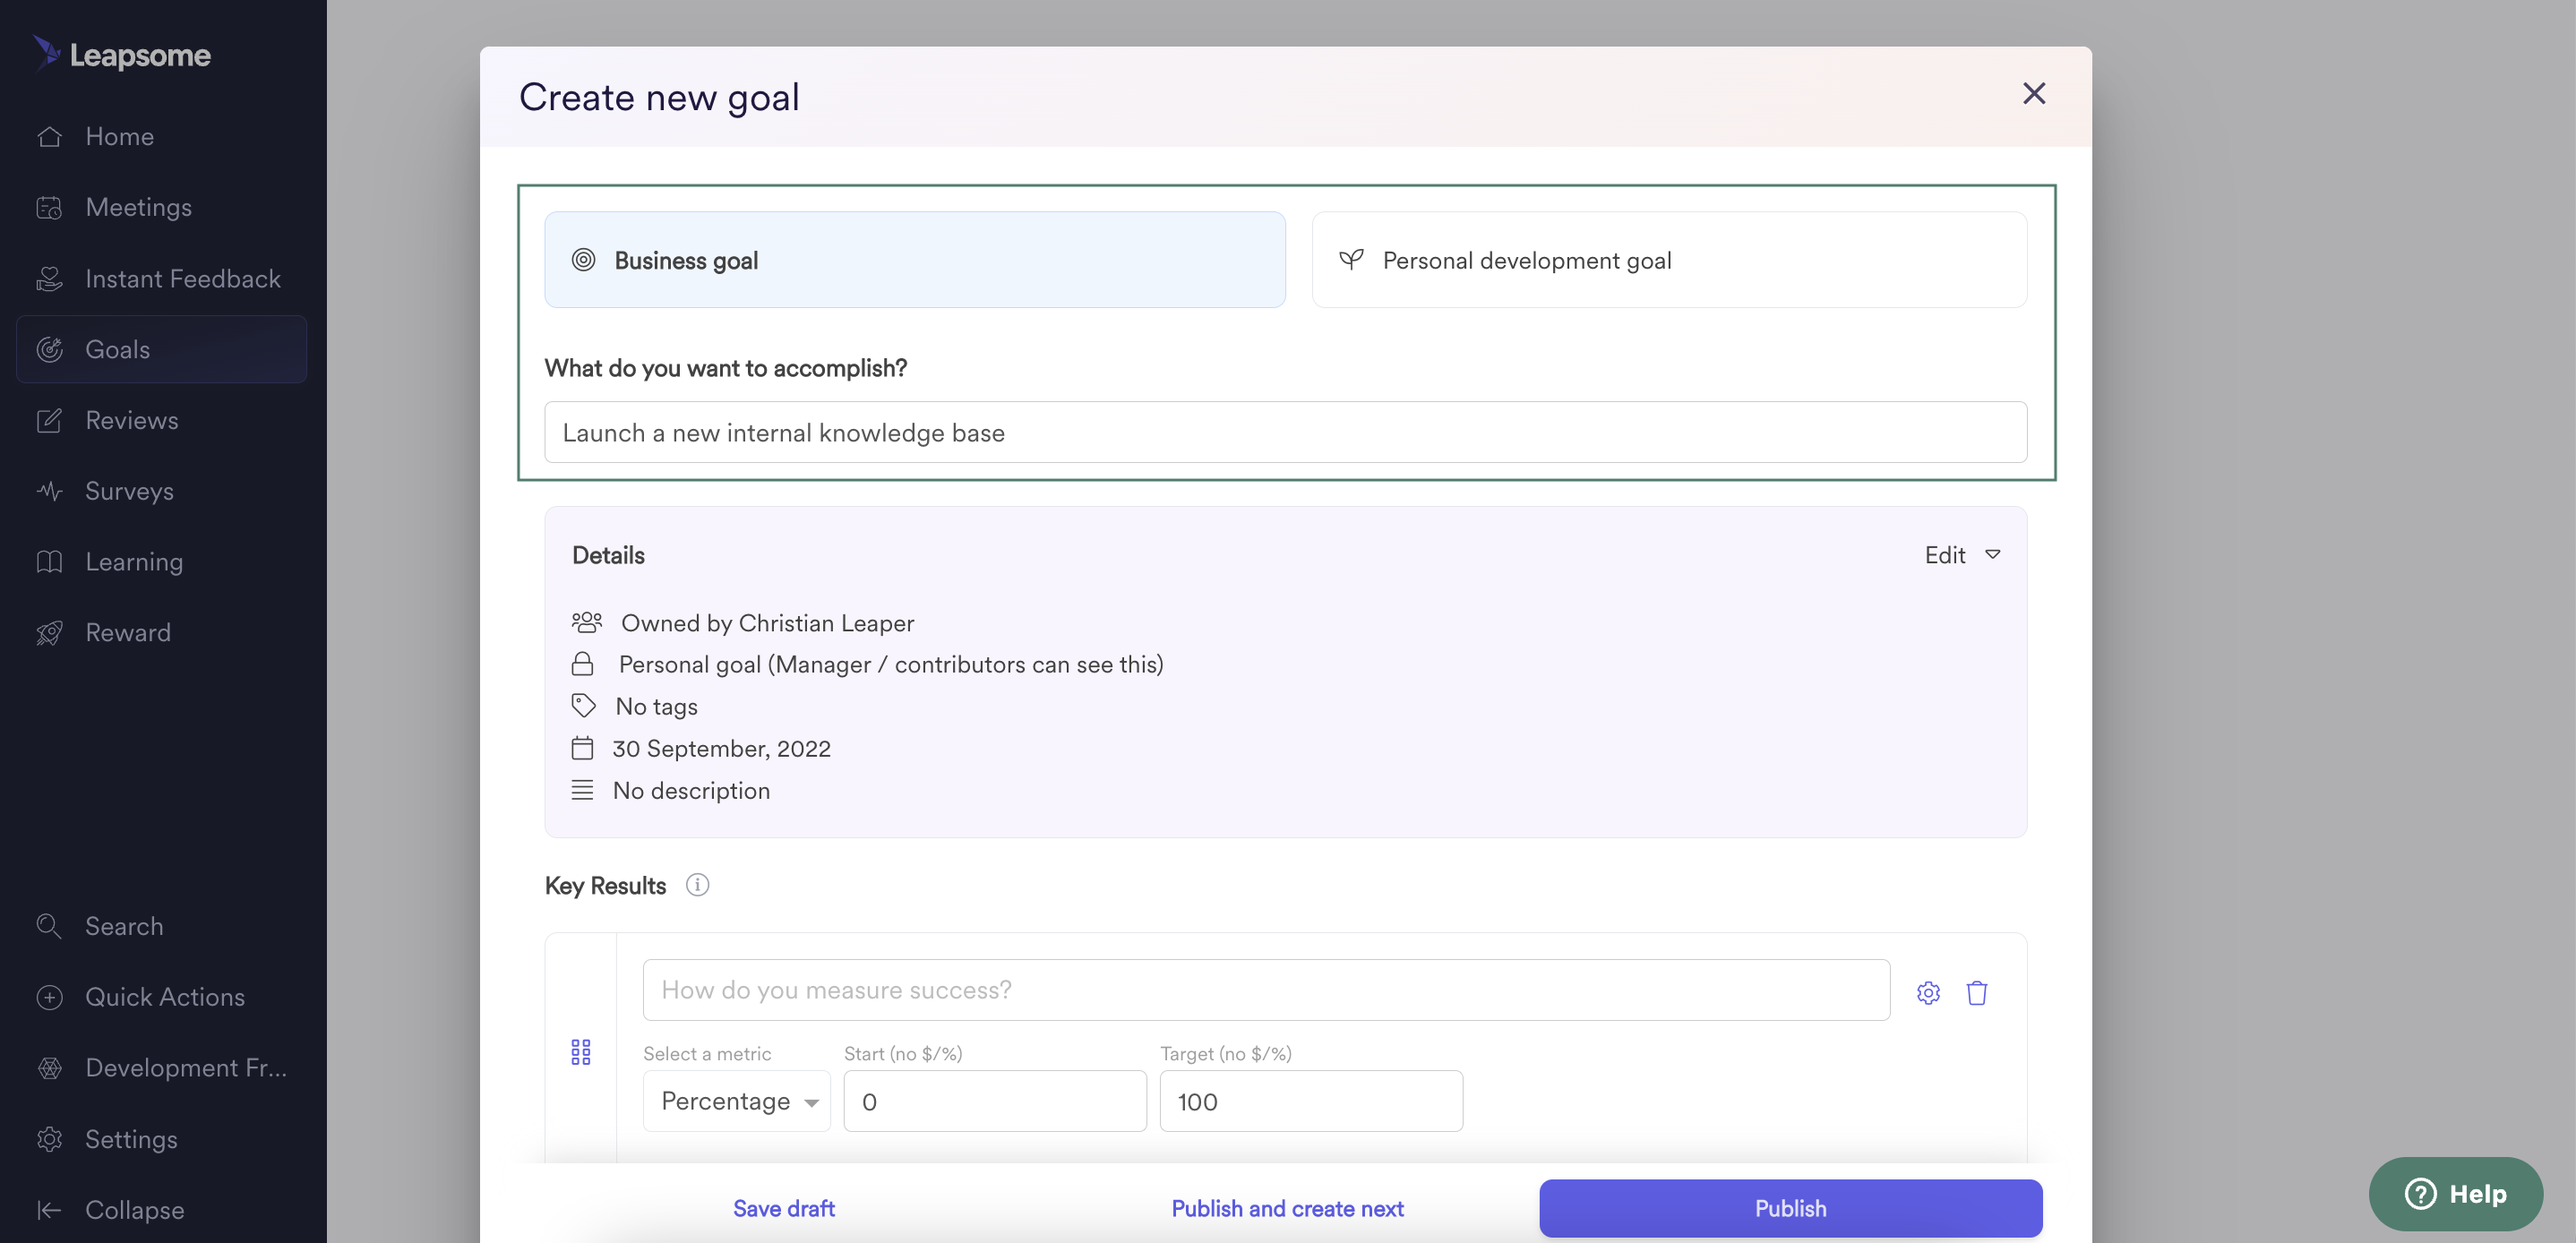Click the Reviews pencil icon
Image resolution: width=2576 pixels, height=1243 pixels.
[49, 421]
